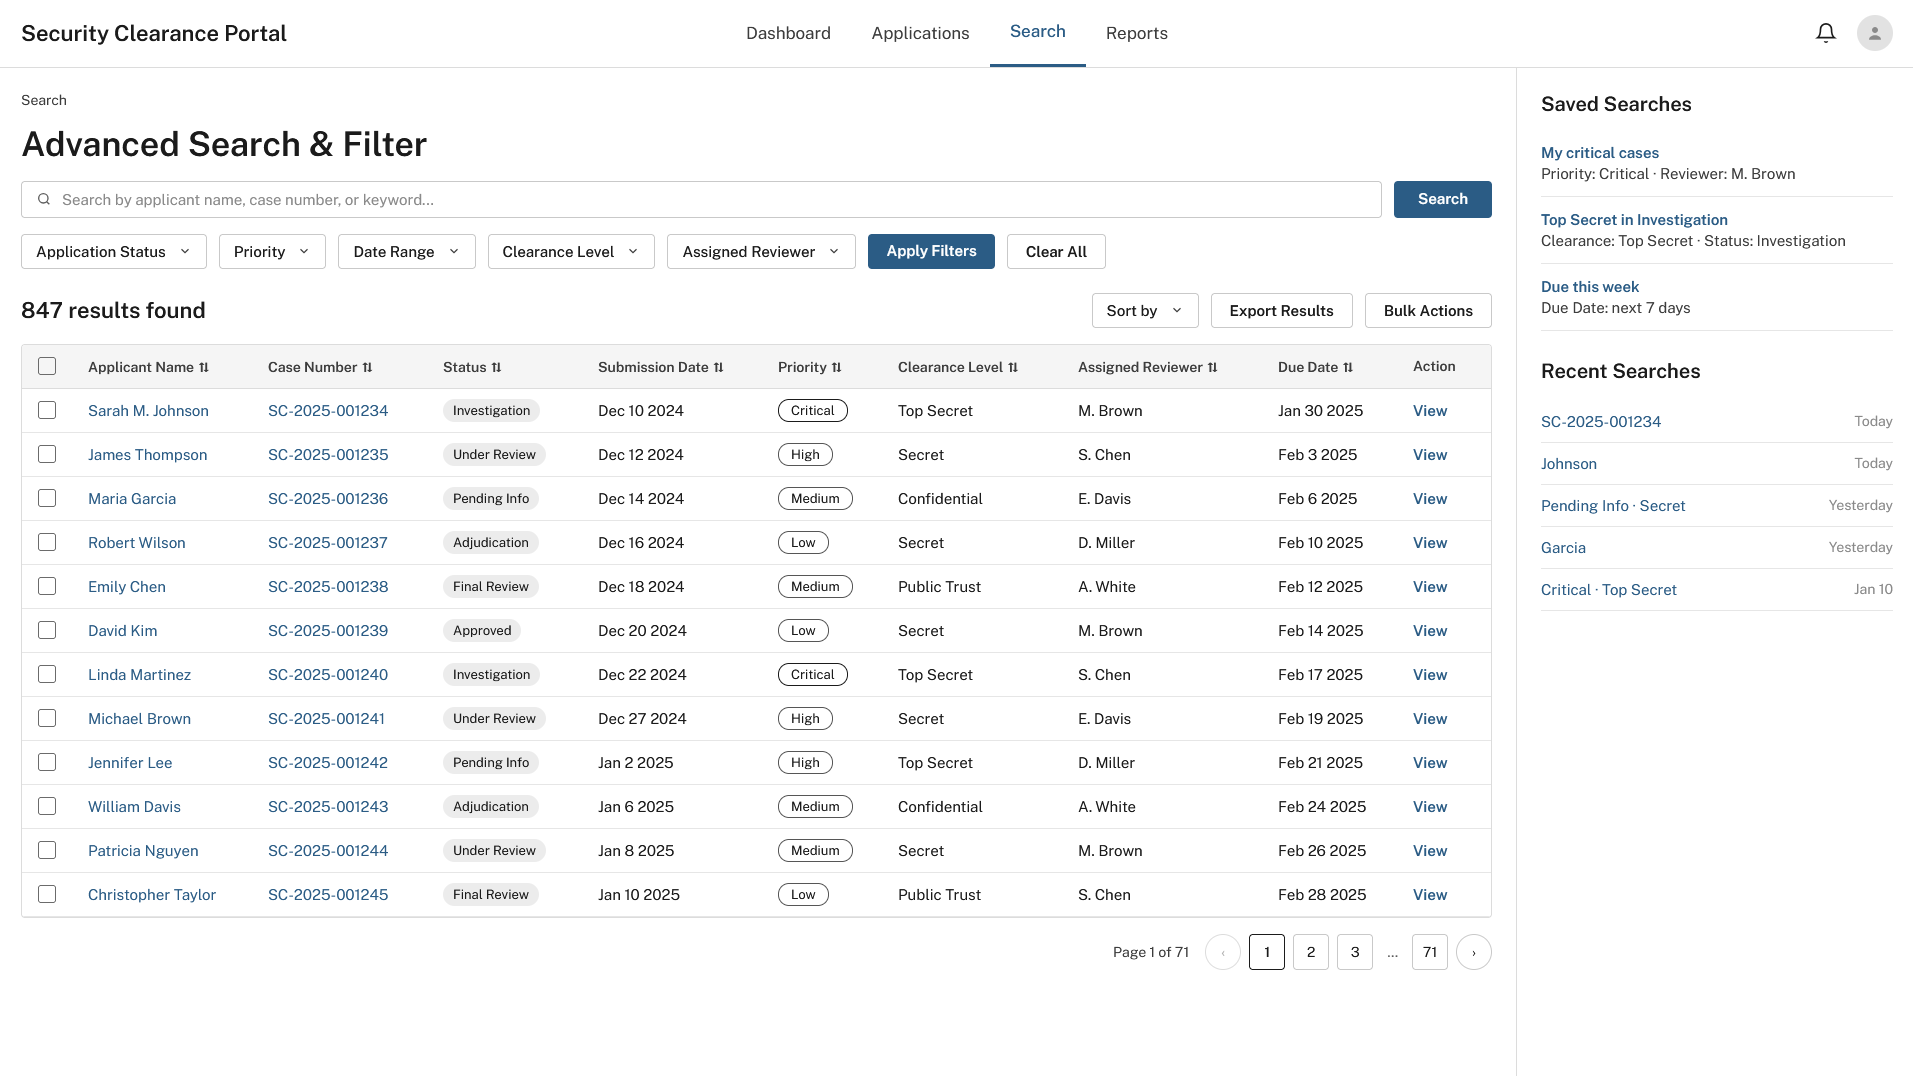Image resolution: width=1913 pixels, height=1076 pixels.
Task: Go to the Dashboard tab
Action: [x=788, y=33]
